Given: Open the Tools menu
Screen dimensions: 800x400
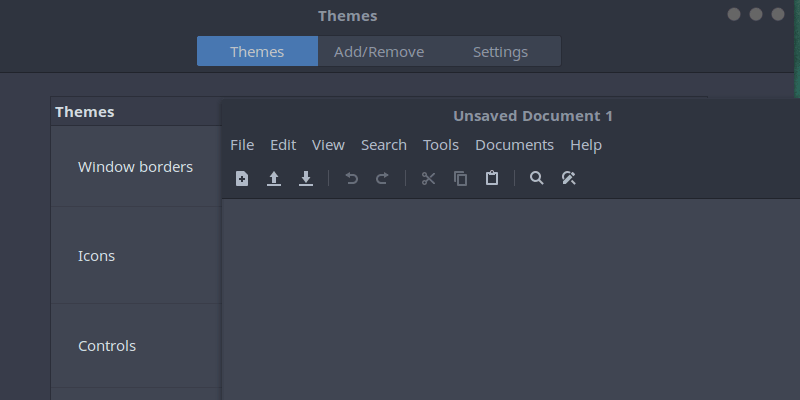Looking at the screenshot, I should coord(441,145).
